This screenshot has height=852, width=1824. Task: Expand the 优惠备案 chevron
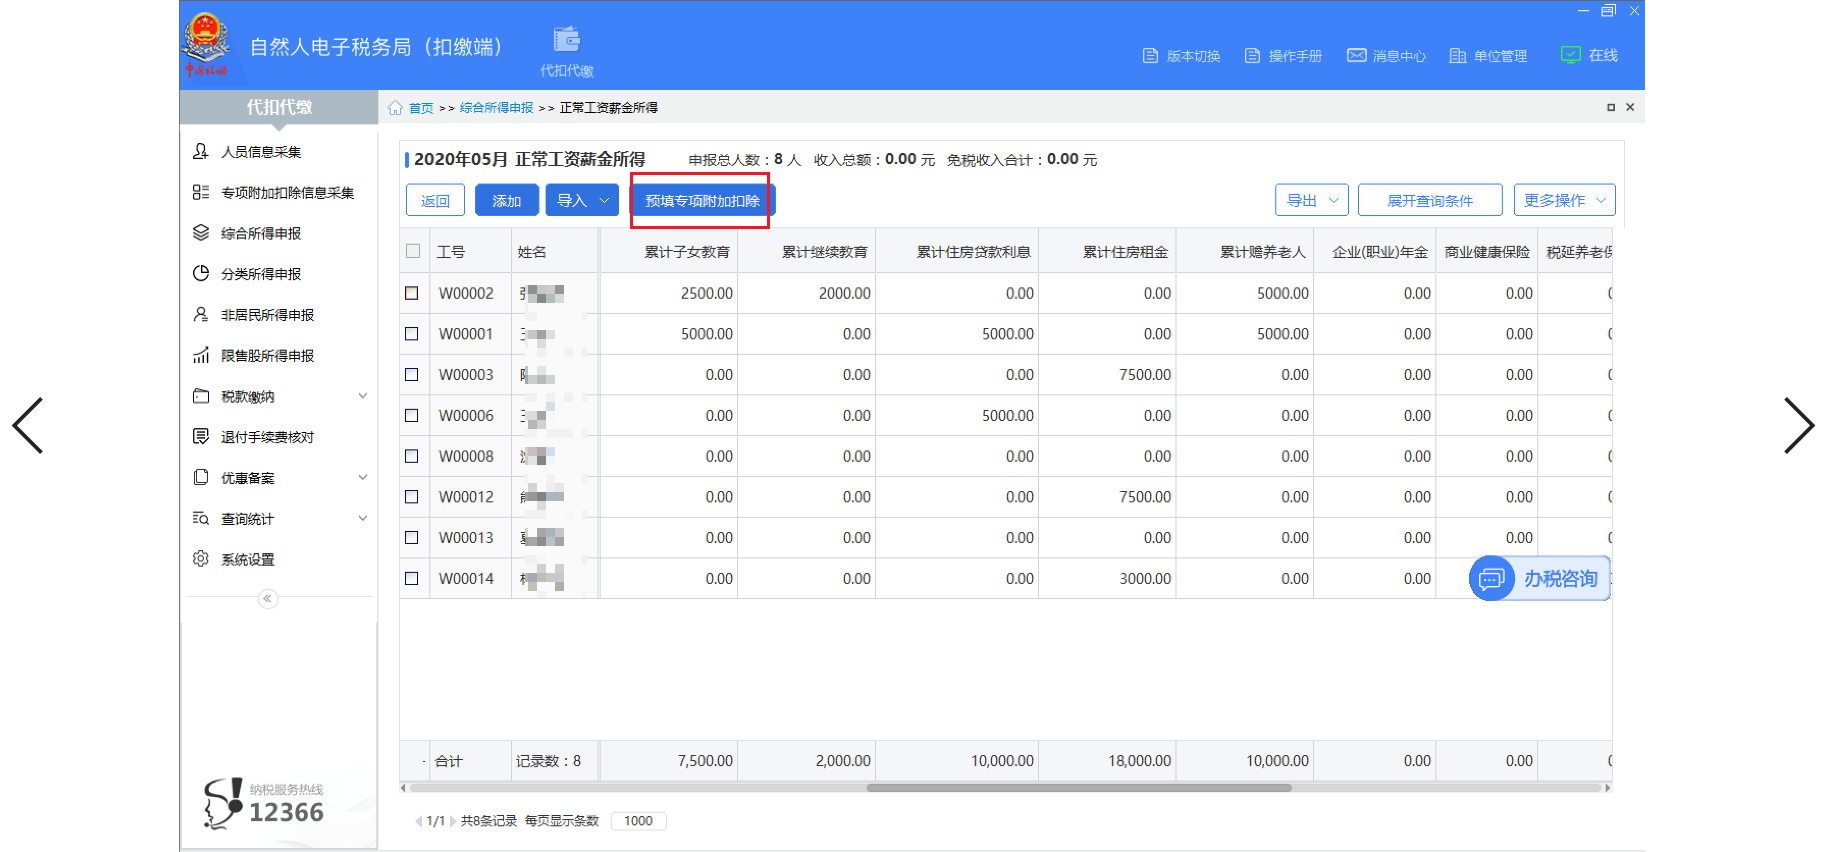tap(363, 477)
